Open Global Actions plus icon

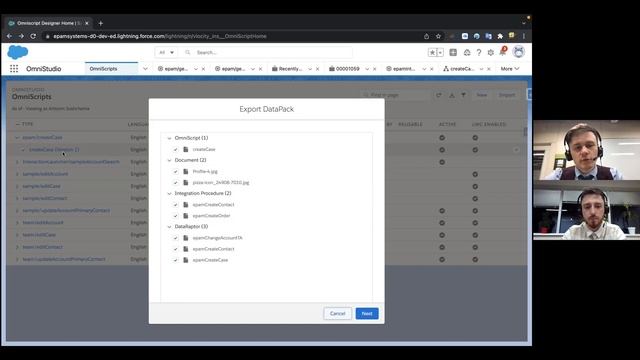(453, 52)
